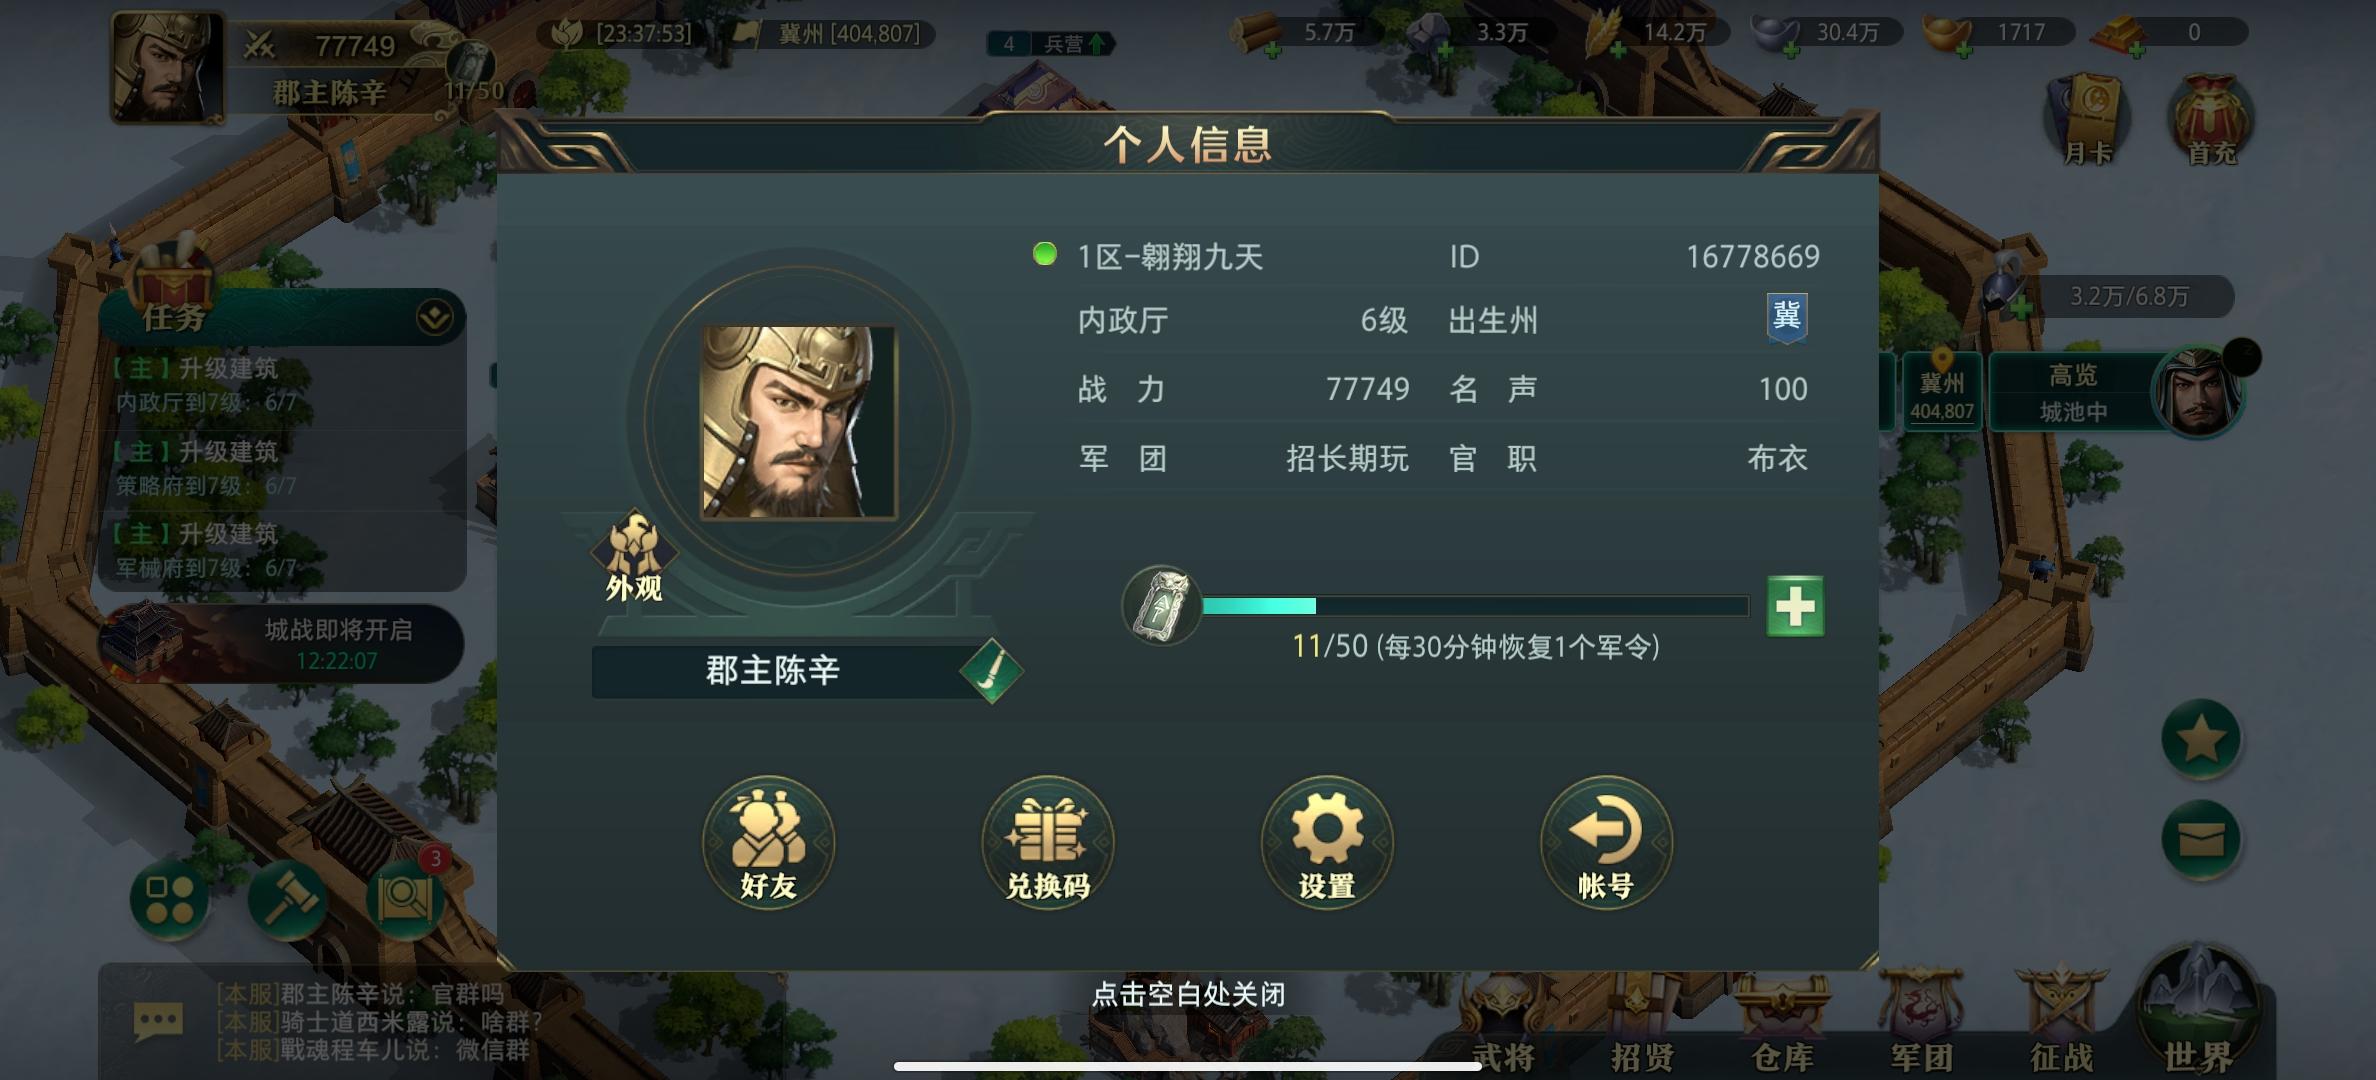The image size is (2376, 1080).
Task: Add military orders with green plus
Action: (1795, 606)
